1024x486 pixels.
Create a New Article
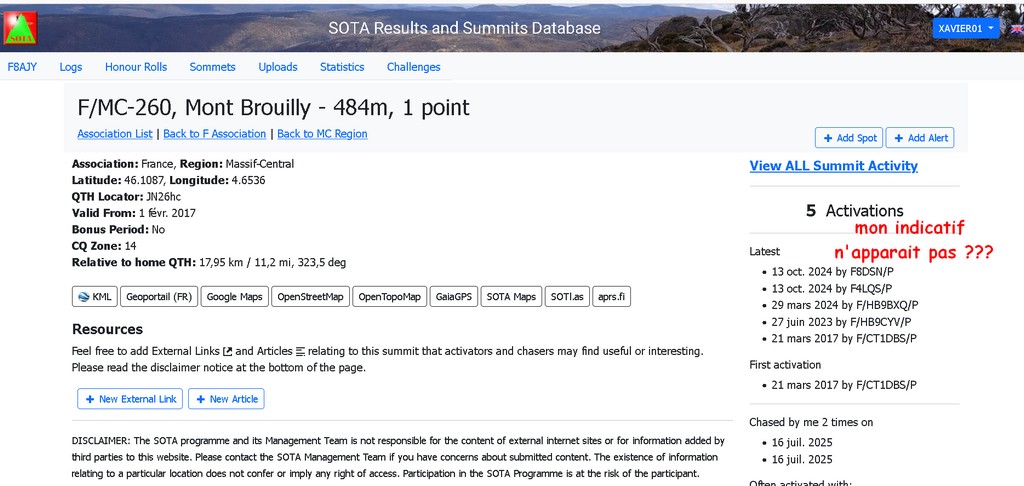pos(227,399)
